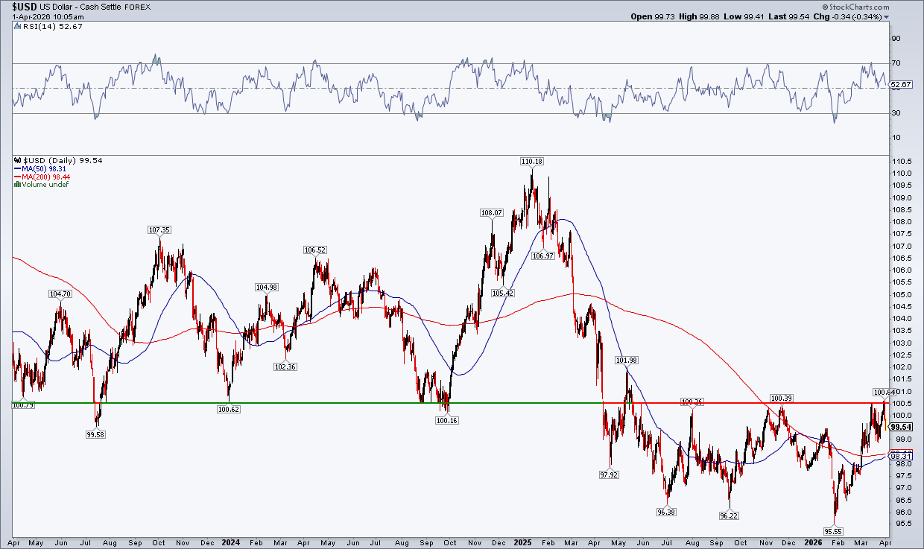
Task: Click the 105.0 price axis label
Action: (900, 294)
